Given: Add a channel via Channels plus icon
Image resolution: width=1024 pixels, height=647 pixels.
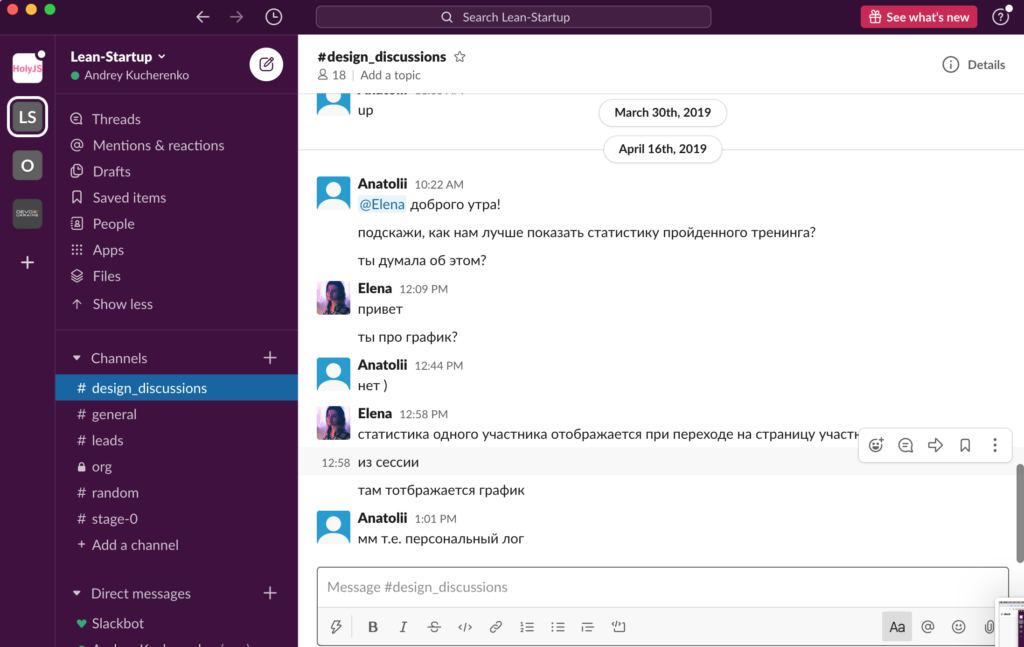Looking at the screenshot, I should (270, 358).
